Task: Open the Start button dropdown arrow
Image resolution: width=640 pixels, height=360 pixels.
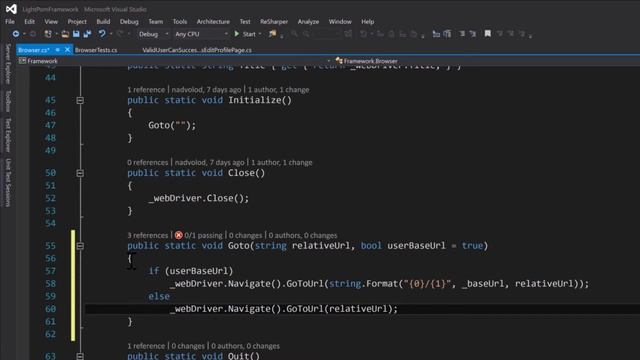Action: [x=260, y=34]
